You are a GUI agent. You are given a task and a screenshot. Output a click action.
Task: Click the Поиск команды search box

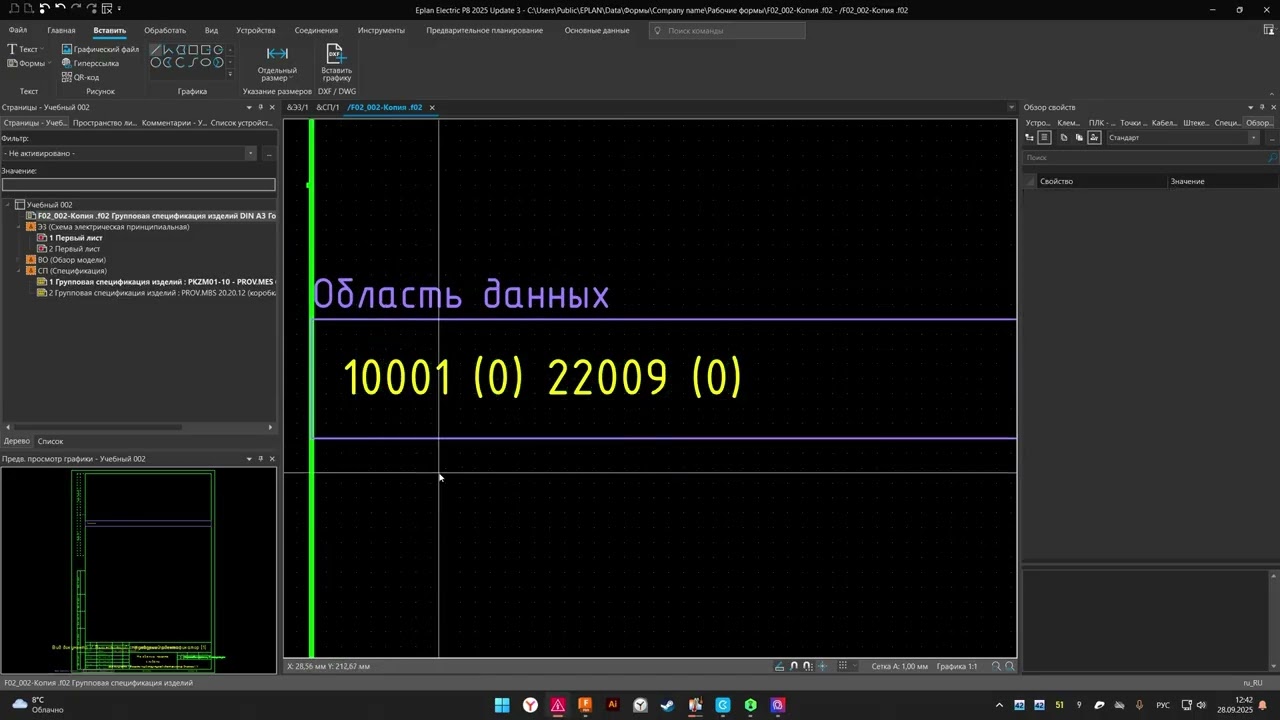727,30
